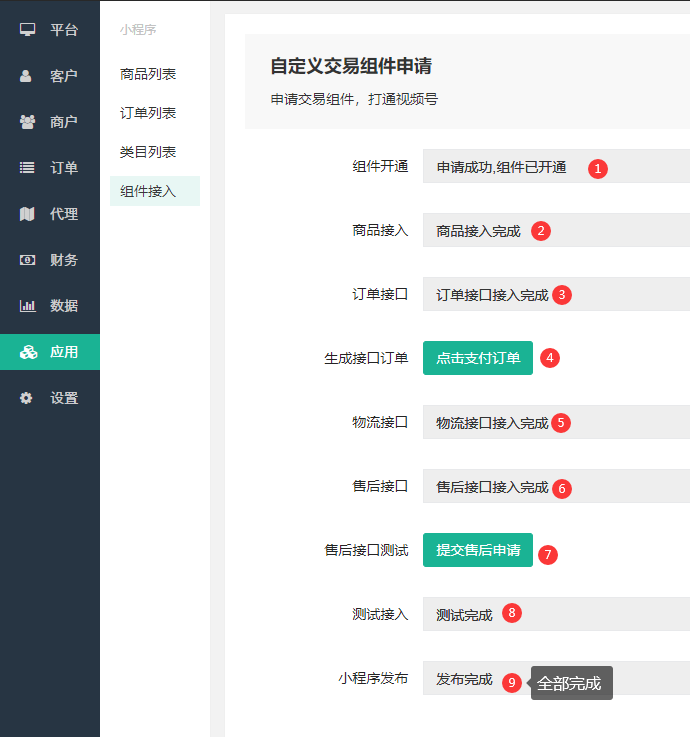The image size is (690, 737).
Task: Click the 申请成功,组件已开通 field
Action: (557, 166)
